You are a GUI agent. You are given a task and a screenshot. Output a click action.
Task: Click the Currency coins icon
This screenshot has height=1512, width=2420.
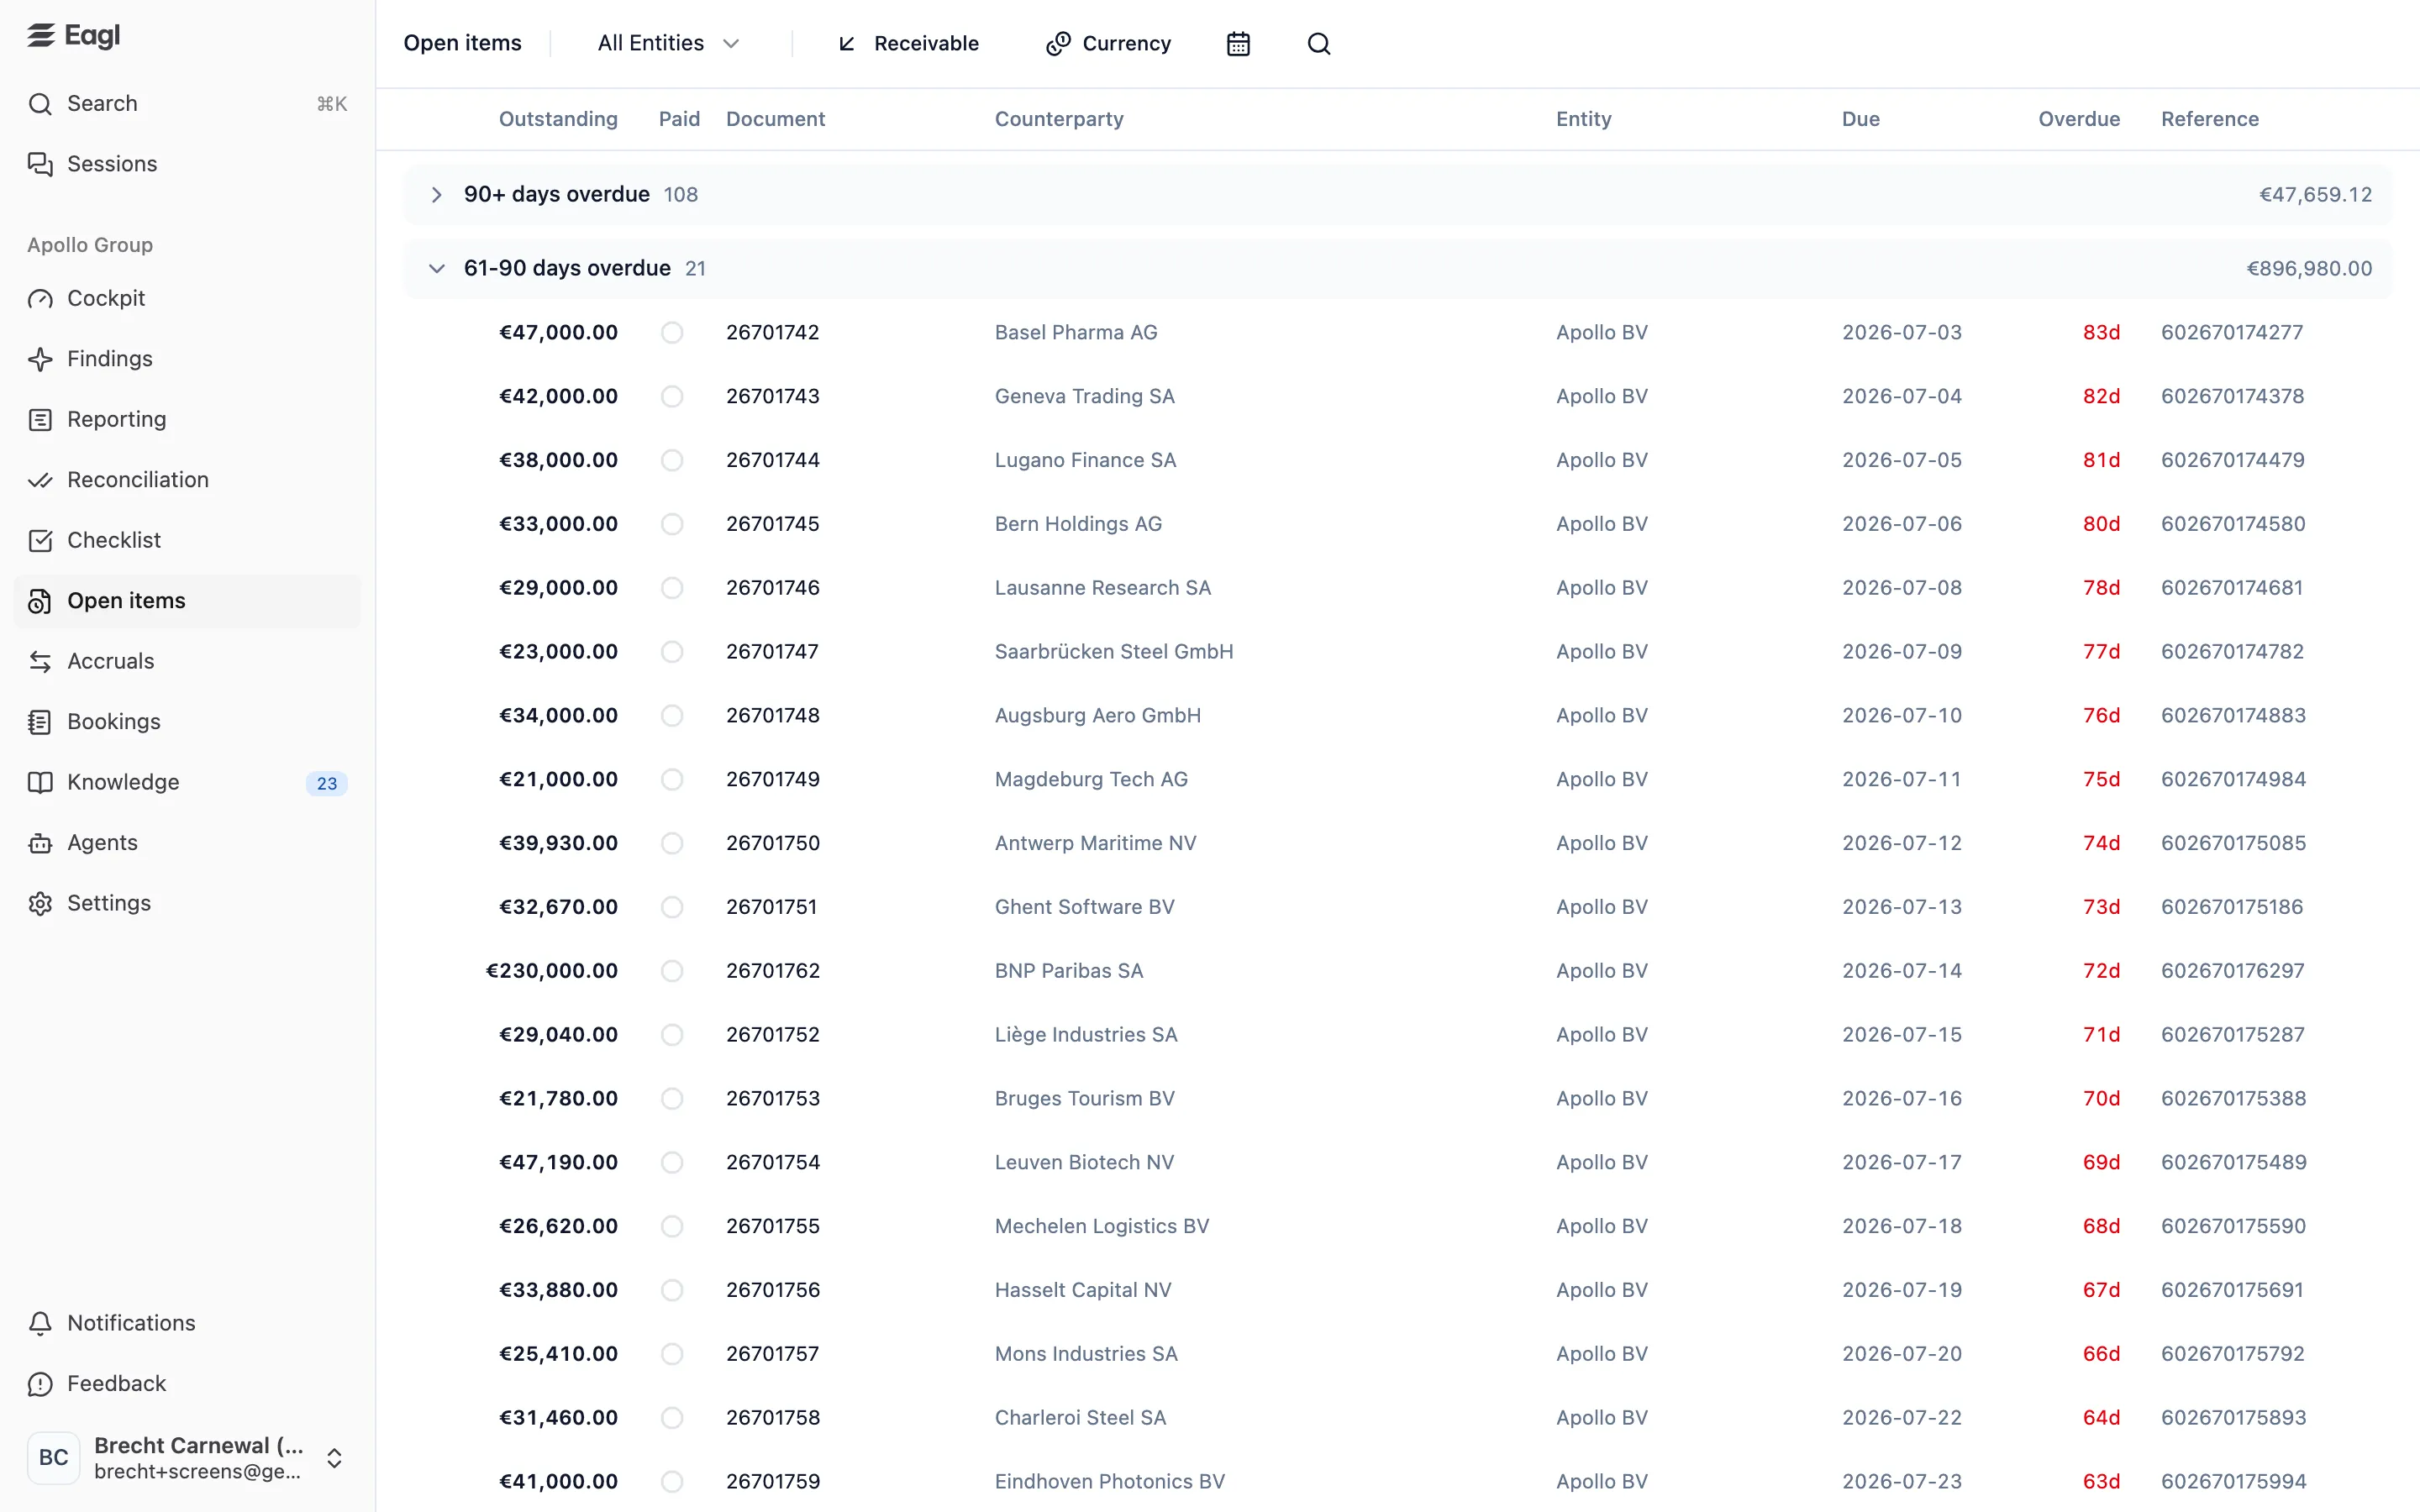(1058, 44)
